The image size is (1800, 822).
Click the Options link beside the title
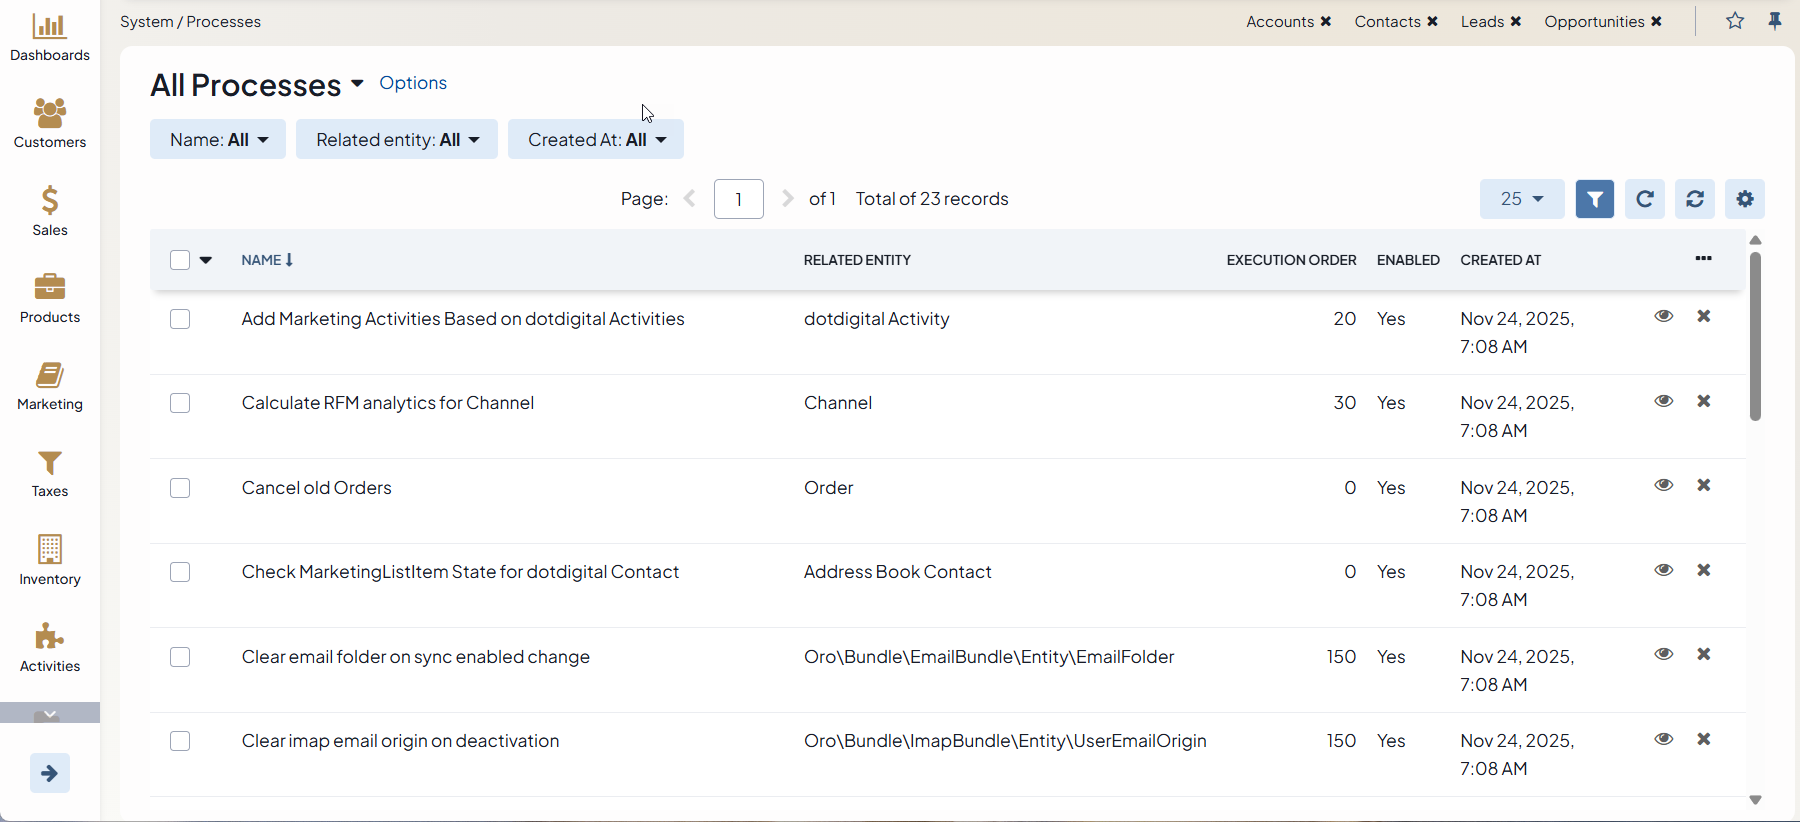[413, 83]
